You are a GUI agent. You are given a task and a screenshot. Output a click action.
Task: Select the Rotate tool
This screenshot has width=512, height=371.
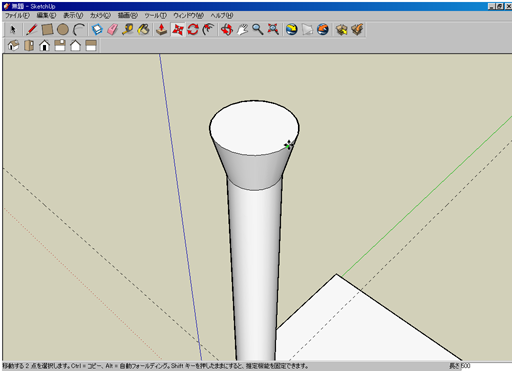[x=193, y=30]
